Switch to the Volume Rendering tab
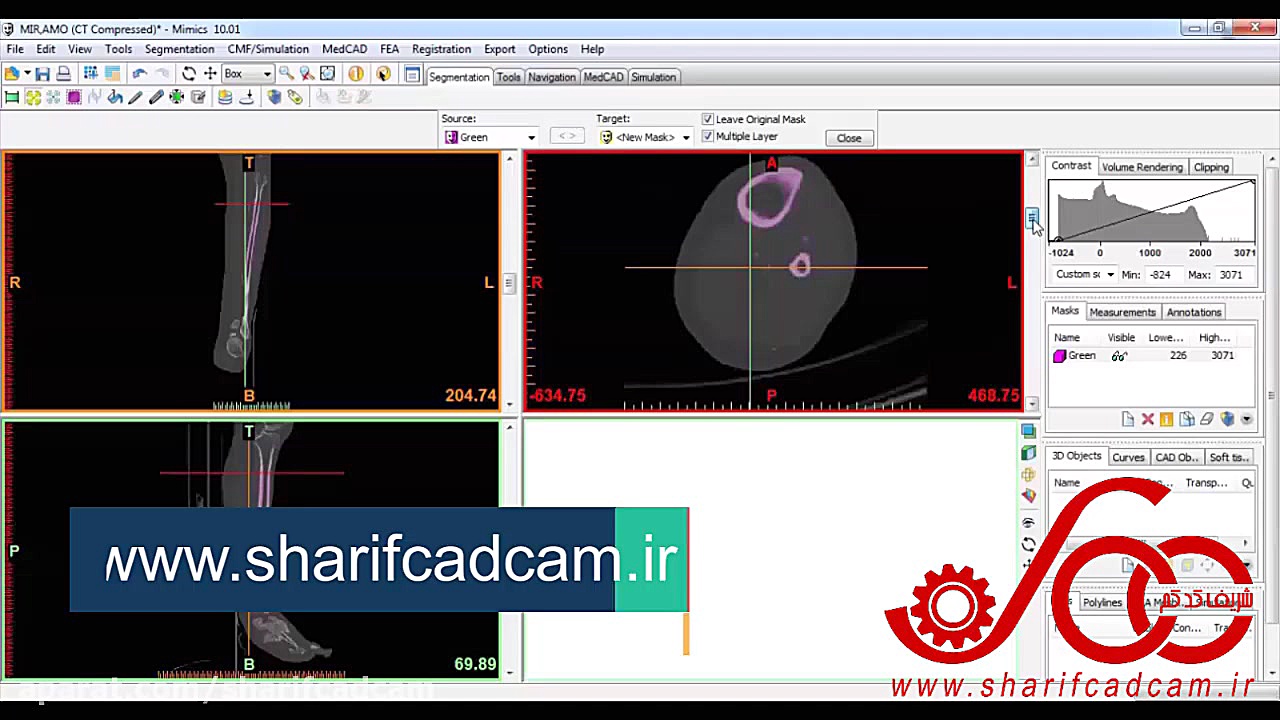 1142,167
